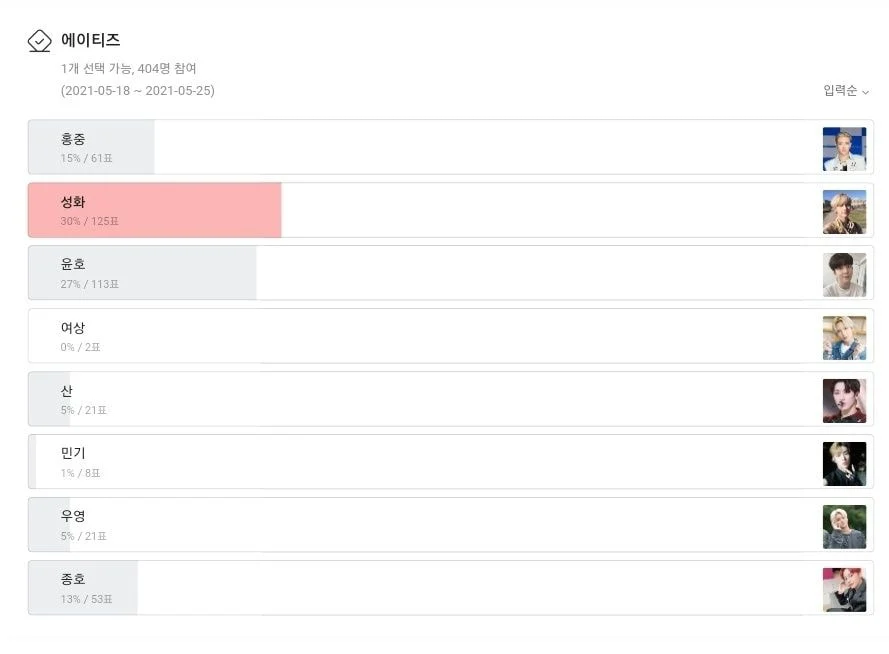889x654 pixels.
Task: Pick the 민기 poll option
Action: [x=451, y=461]
